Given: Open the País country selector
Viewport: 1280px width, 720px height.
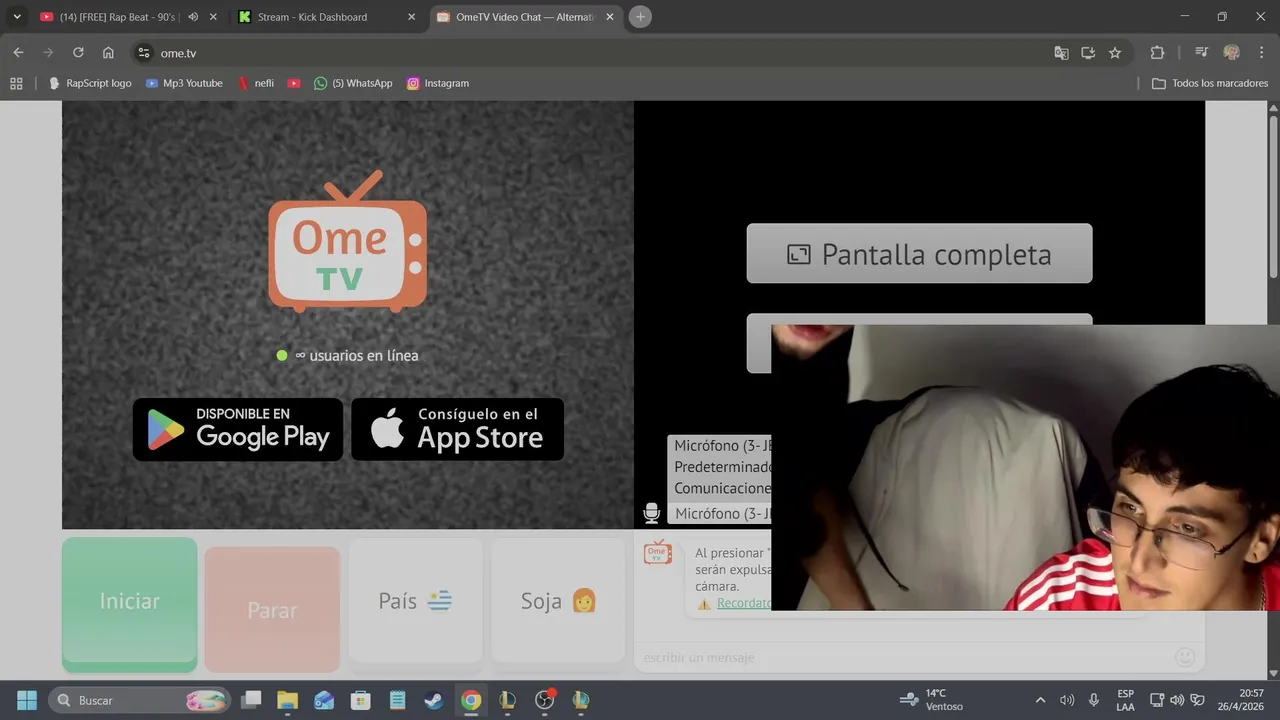Looking at the screenshot, I should click(x=415, y=601).
